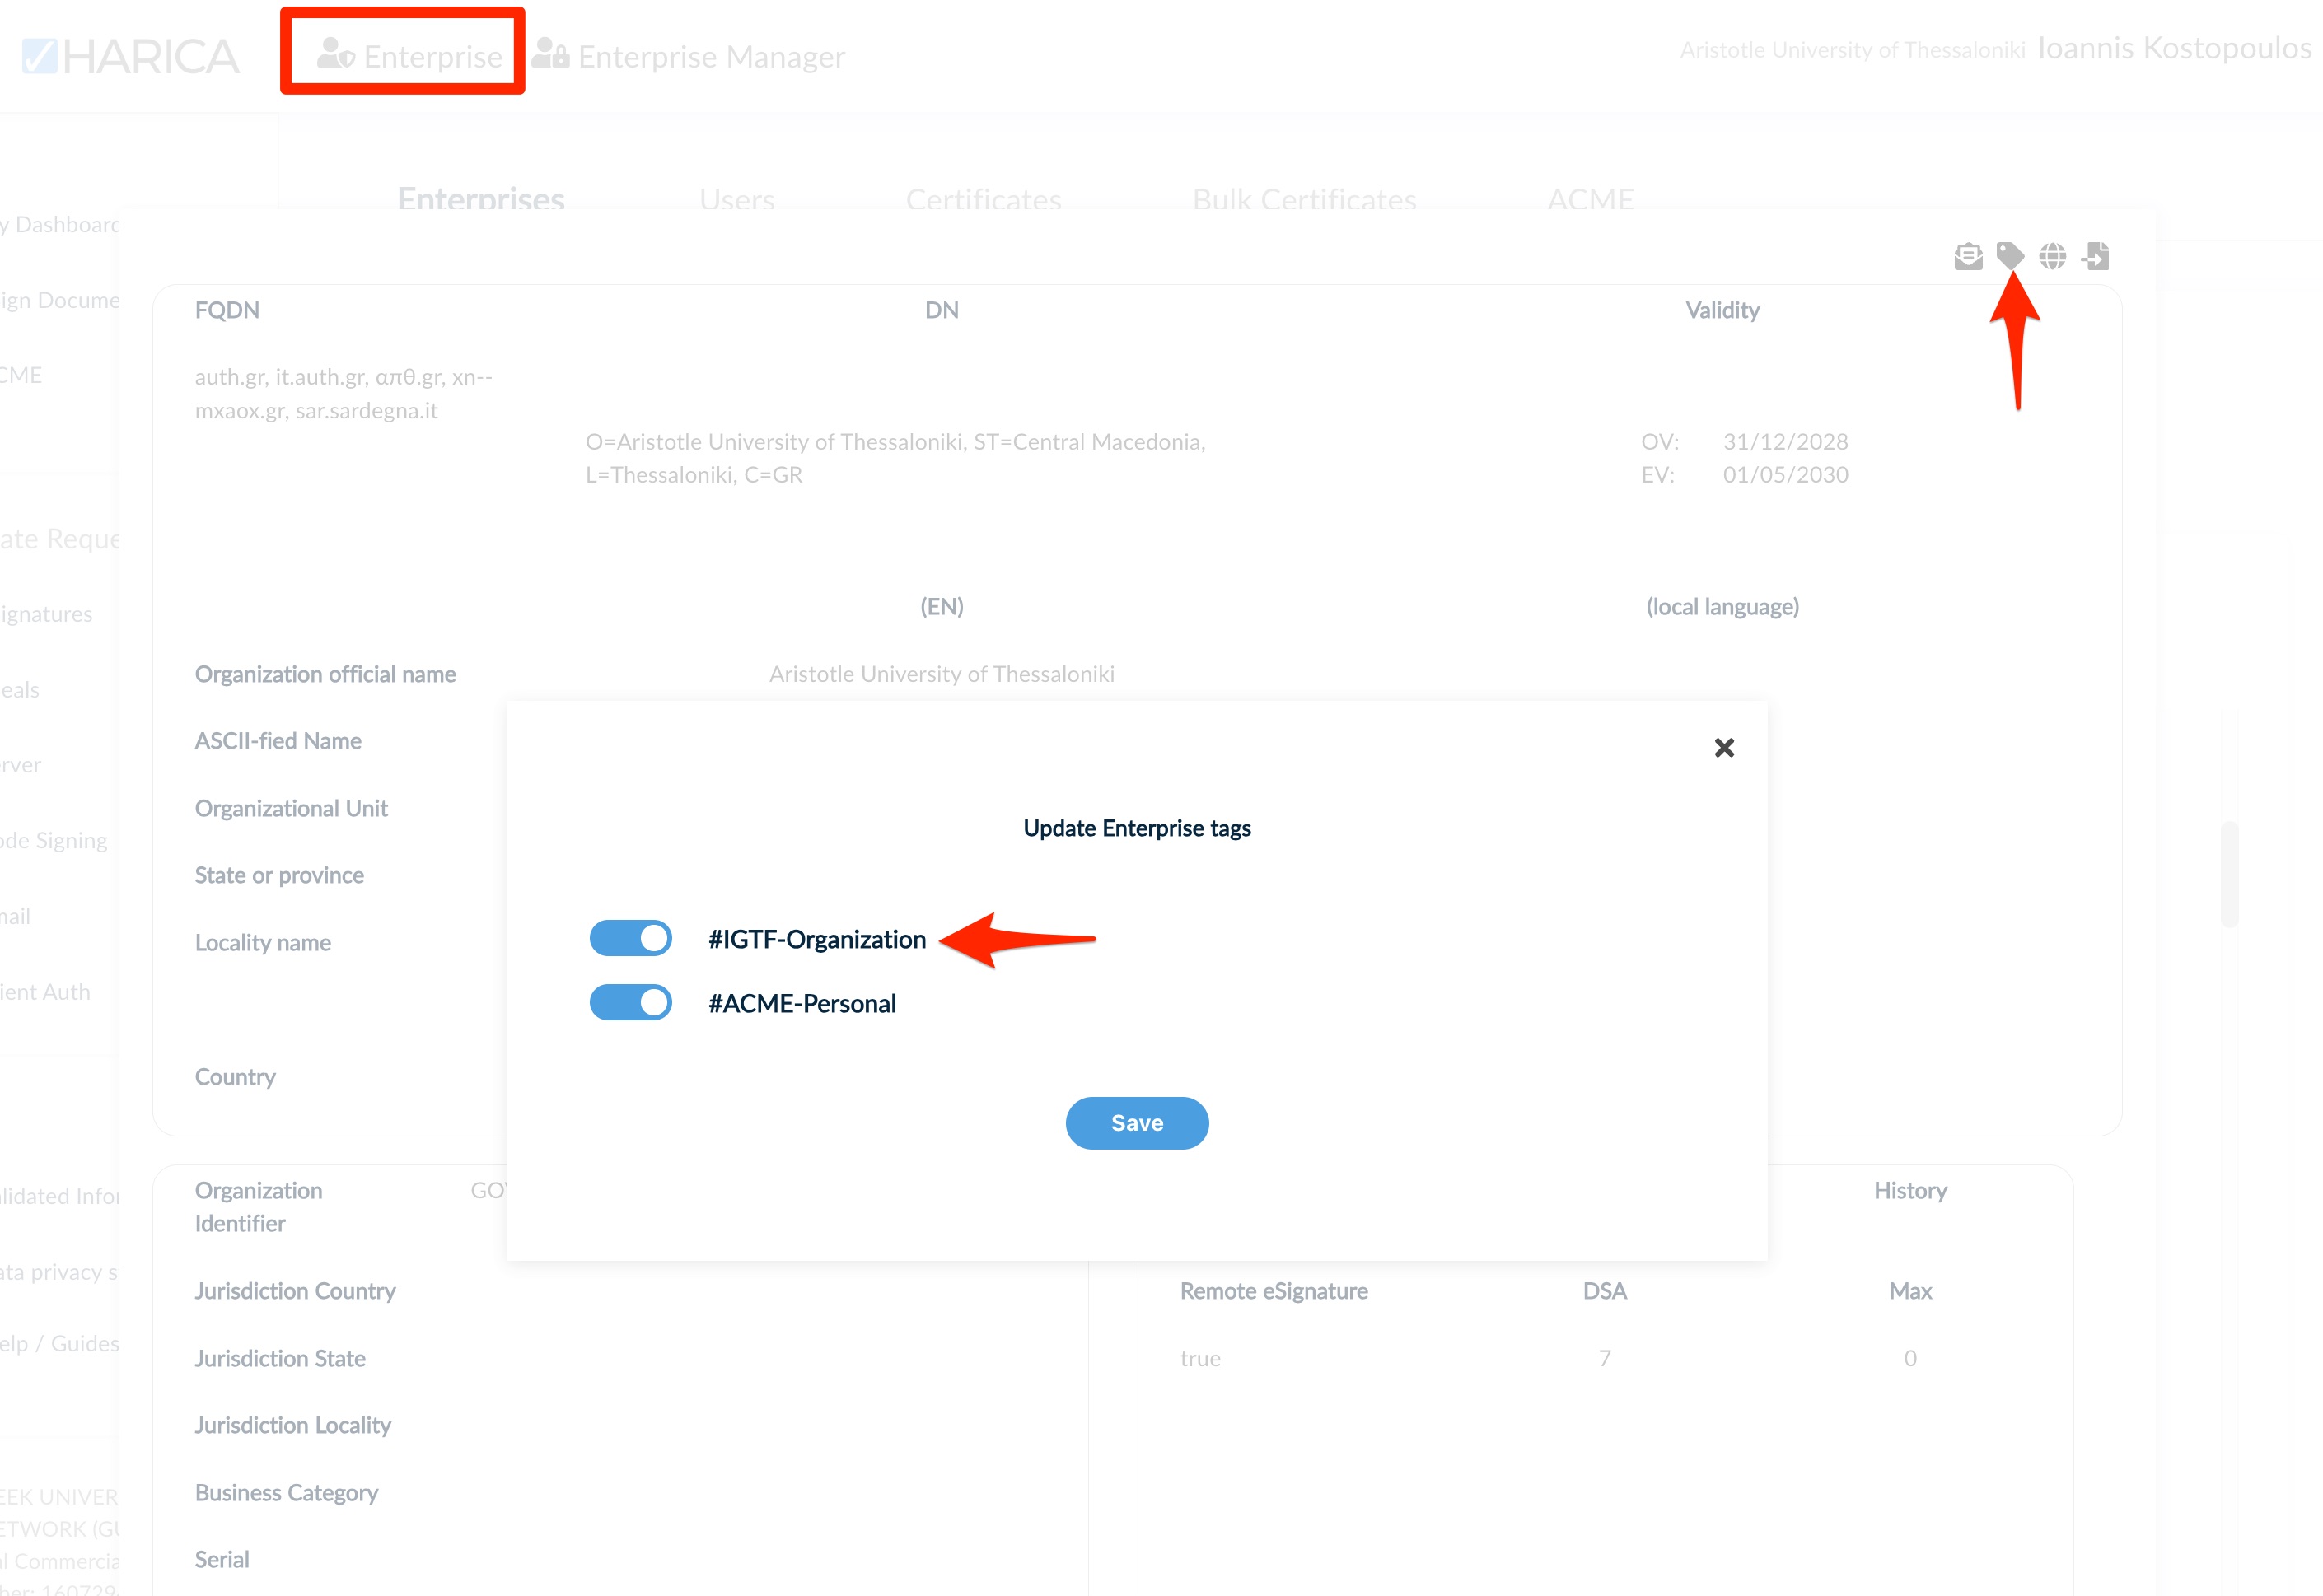Viewport: 2323px width, 1596px height.
Task: Click the tag icon for enterprise tags
Action: 2009,256
